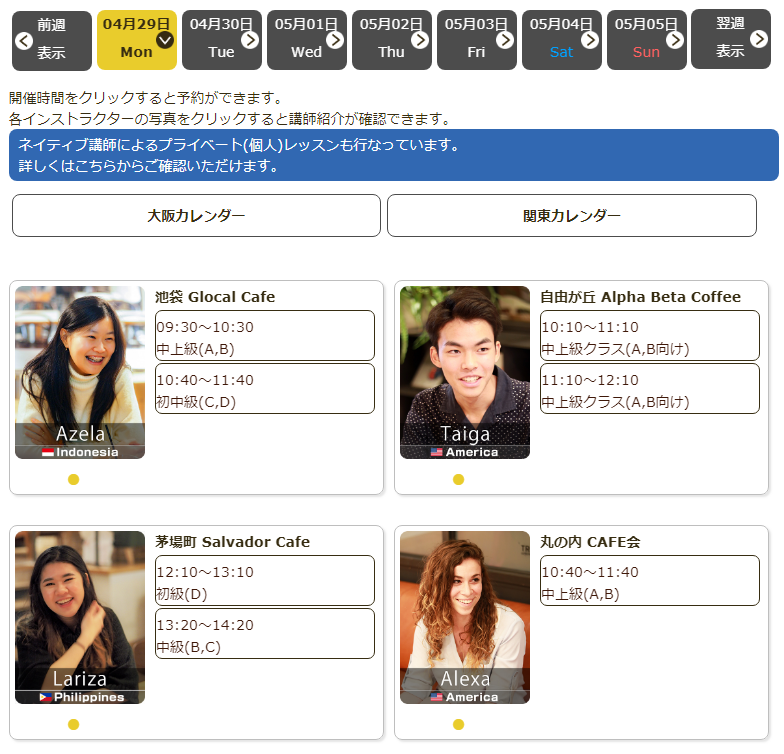Reserve the 丸の内 CAFE会 10:40～11:40 slot
784x754 pixels.
[650, 581]
